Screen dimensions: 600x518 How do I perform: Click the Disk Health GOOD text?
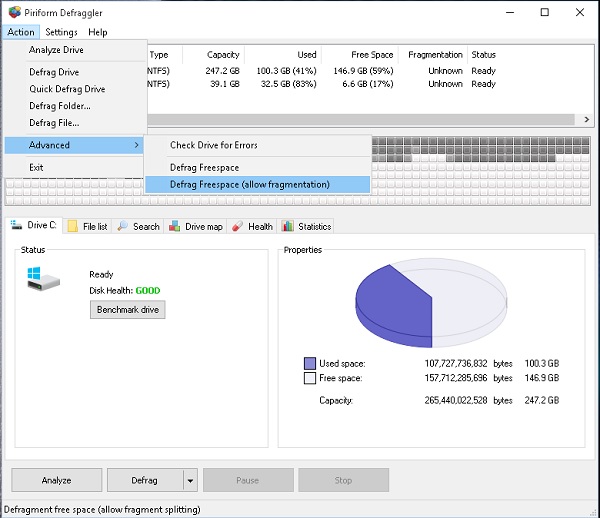[148, 290]
